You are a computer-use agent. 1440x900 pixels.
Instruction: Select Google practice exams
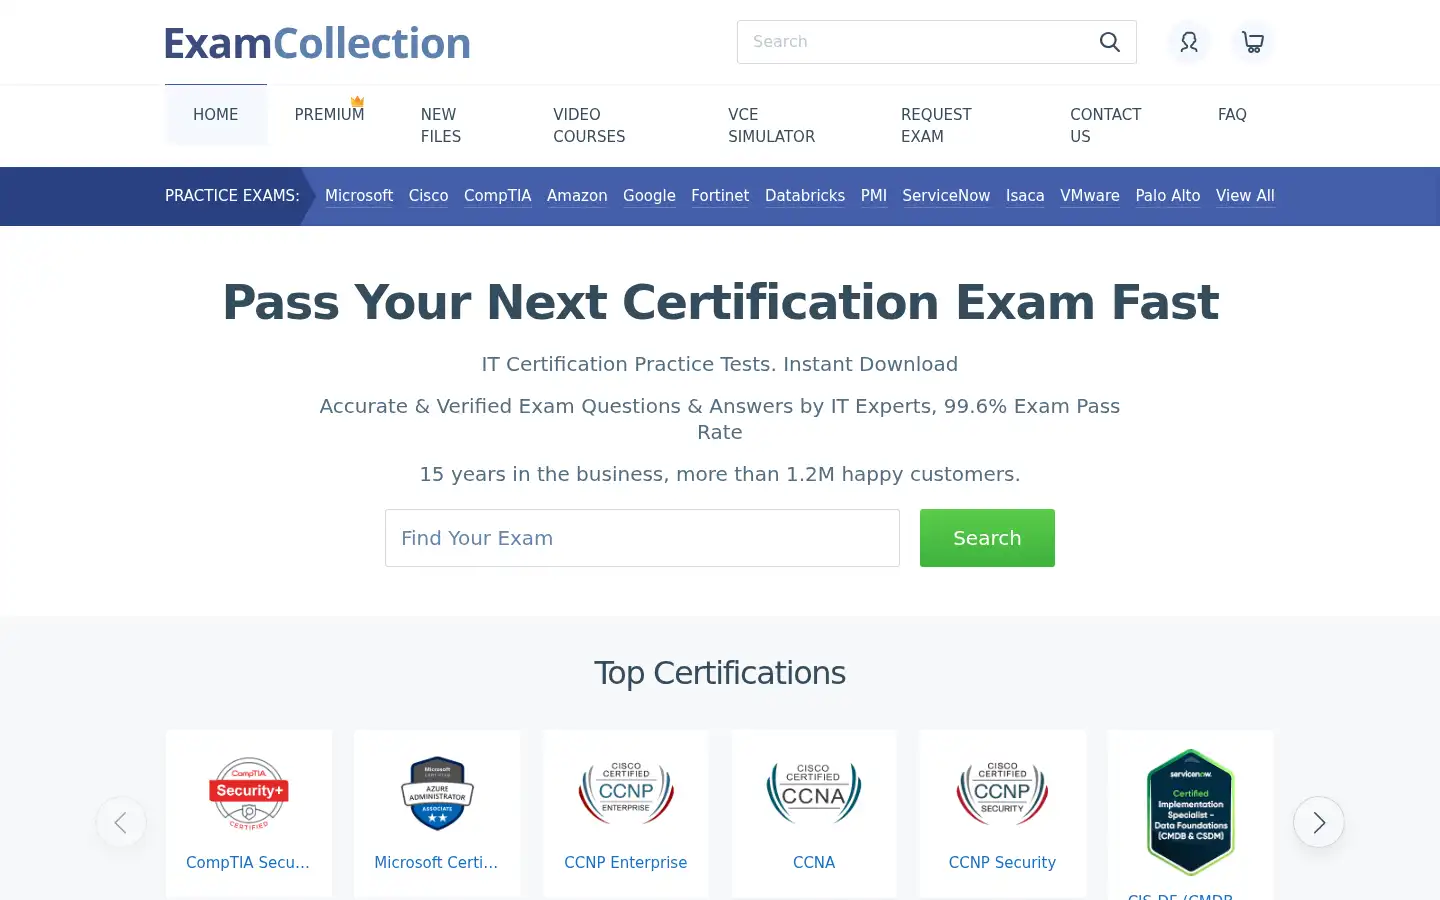point(649,196)
